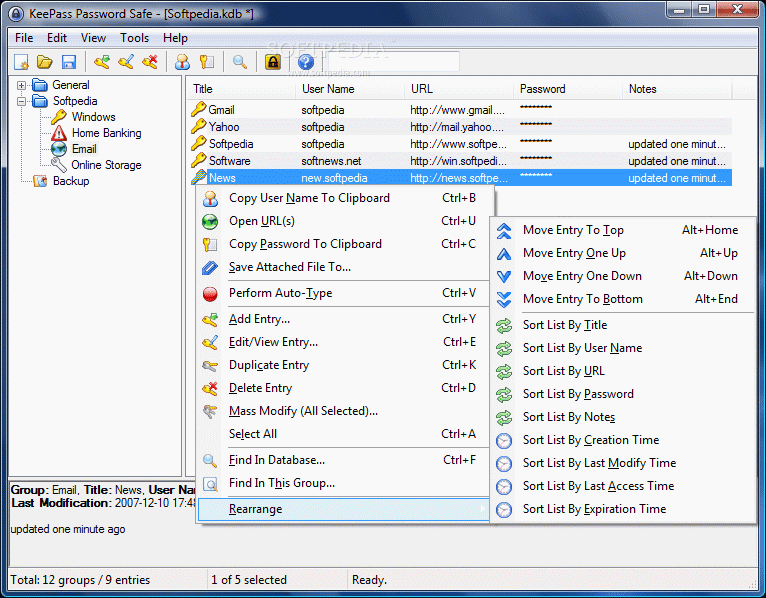Screen dimensions: 766x598
Task: Choose Select All menu item
Action: [x=344, y=434]
